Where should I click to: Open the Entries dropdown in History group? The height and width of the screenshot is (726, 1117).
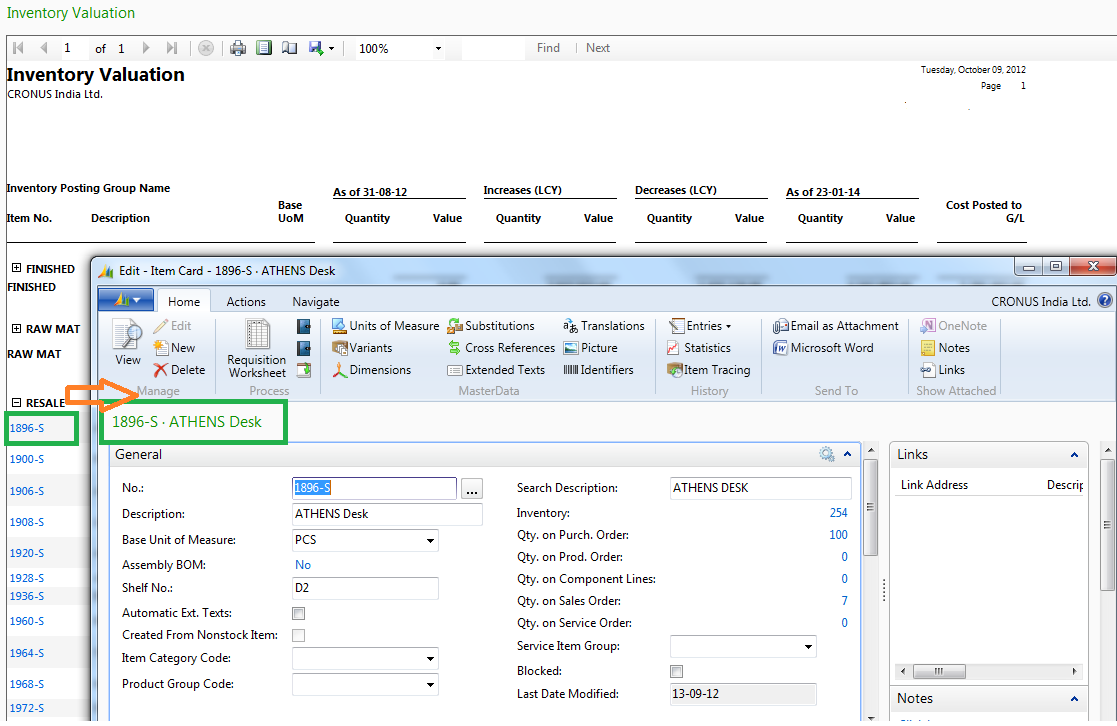700,326
